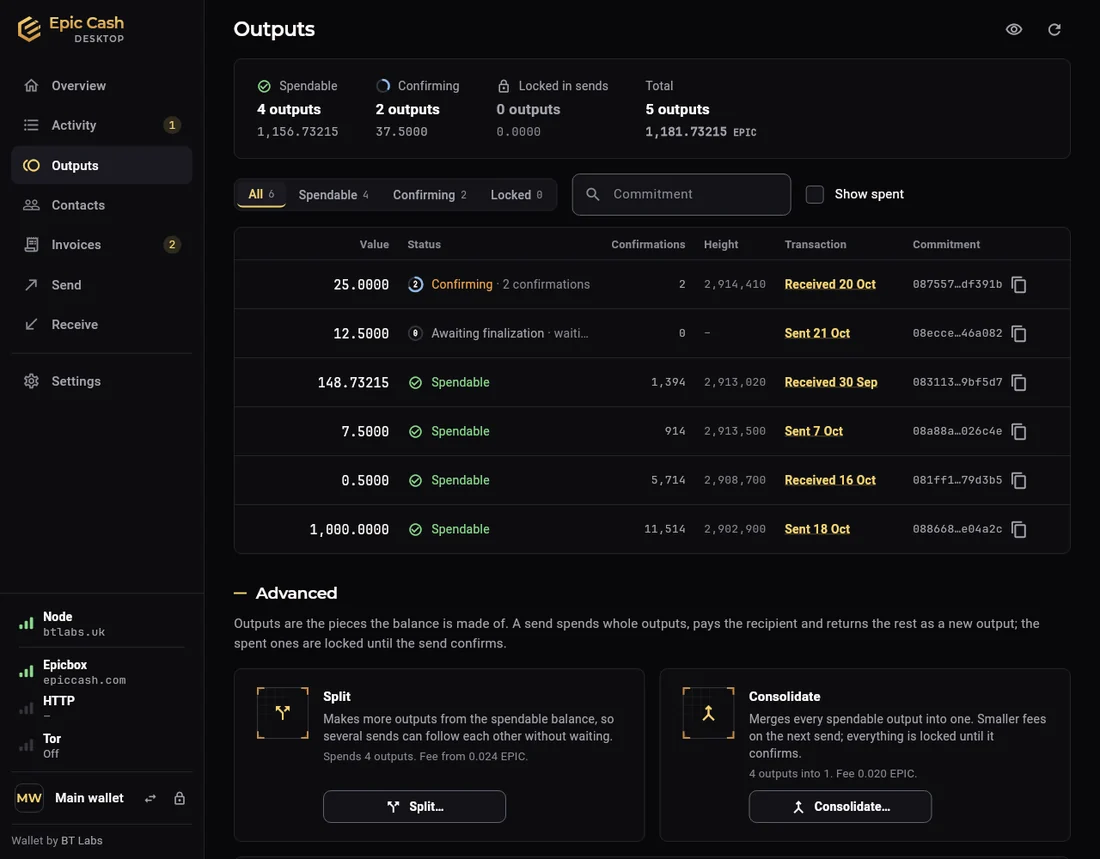This screenshot has height=859, width=1100.
Task: Sort by the Confirmations column header
Action: pyautogui.click(x=648, y=244)
